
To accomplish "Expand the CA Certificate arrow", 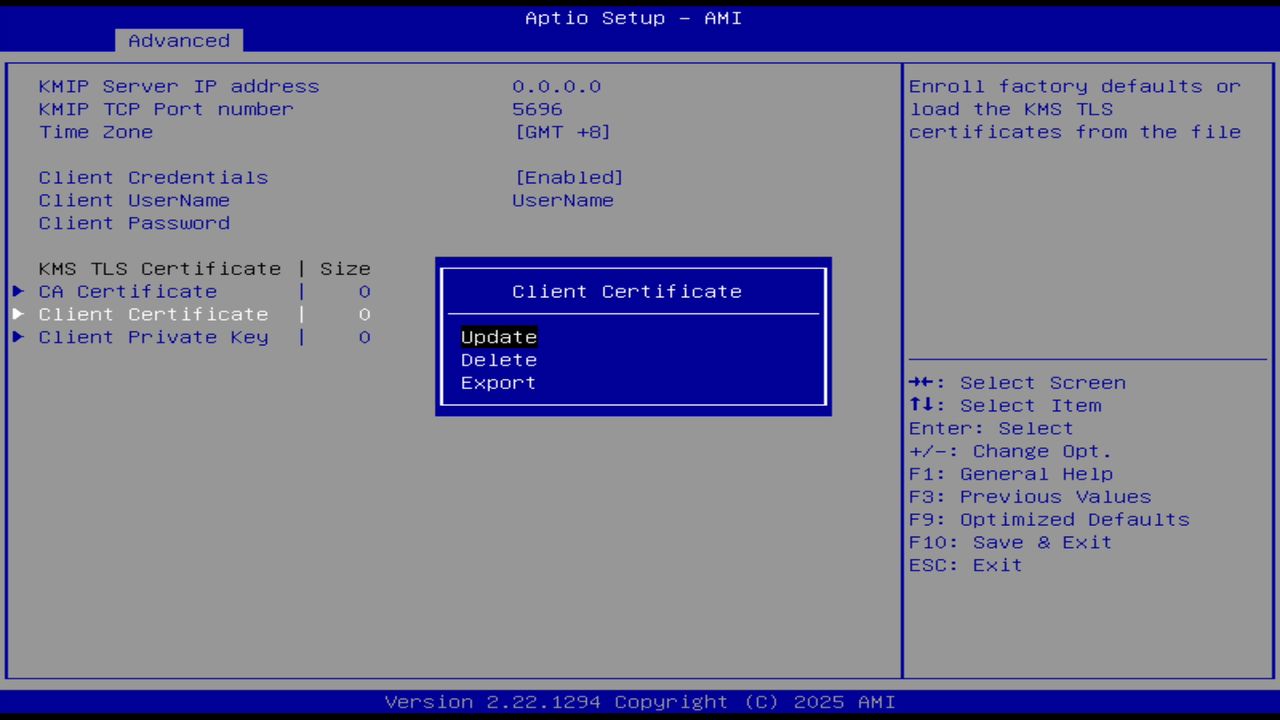I will pyautogui.click(x=18, y=291).
